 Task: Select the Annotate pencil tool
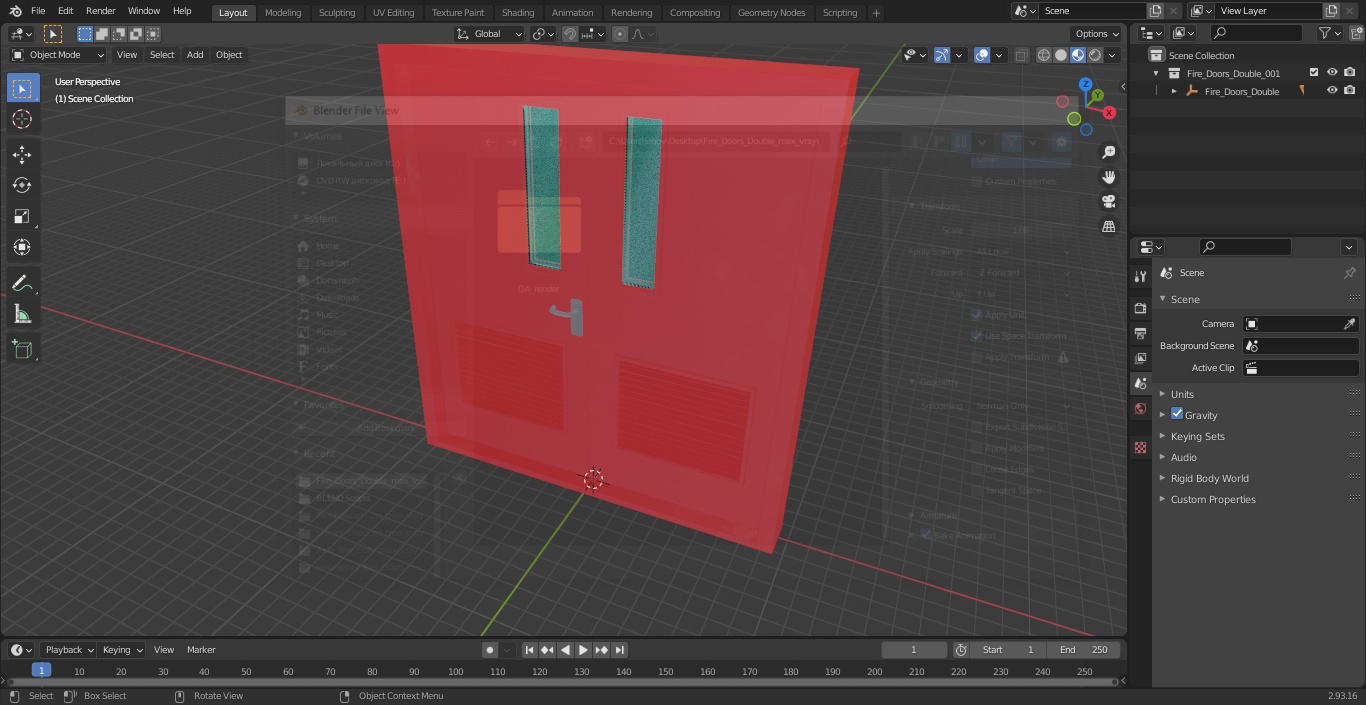pyautogui.click(x=22, y=283)
